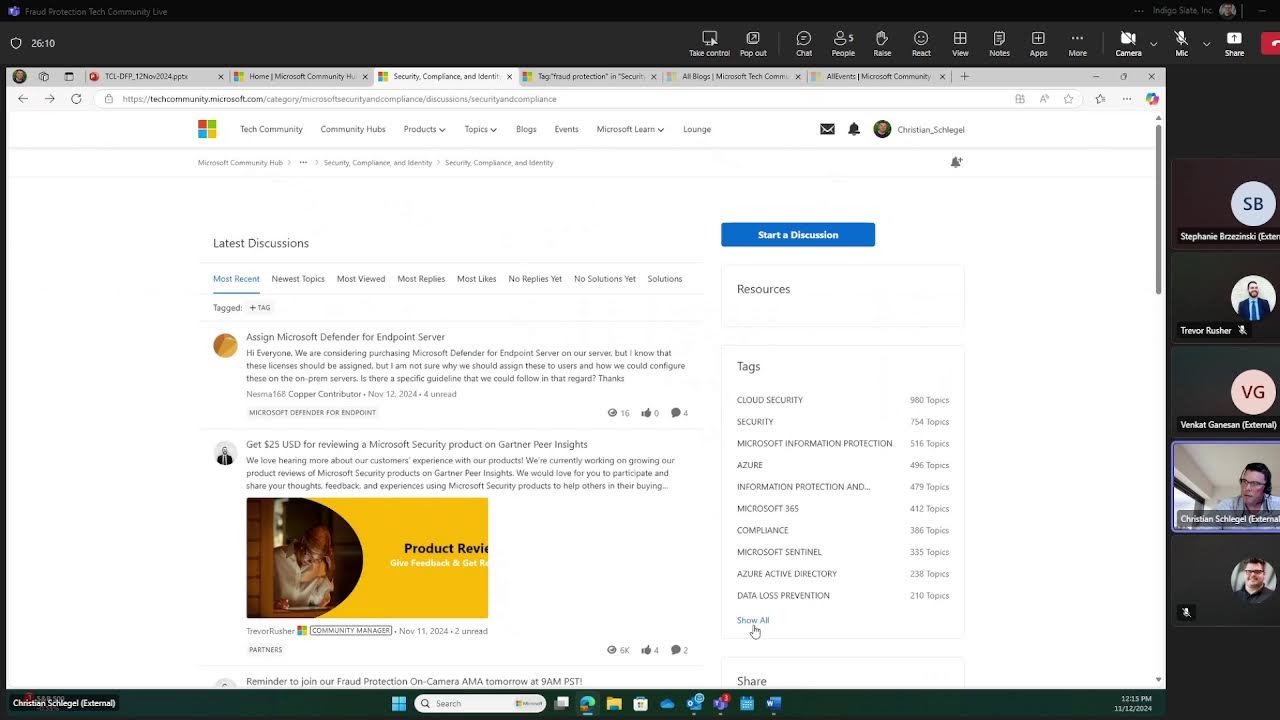This screenshot has width=1280, height=720.
Task: Open Edge Copilot icon
Action: (1152, 99)
